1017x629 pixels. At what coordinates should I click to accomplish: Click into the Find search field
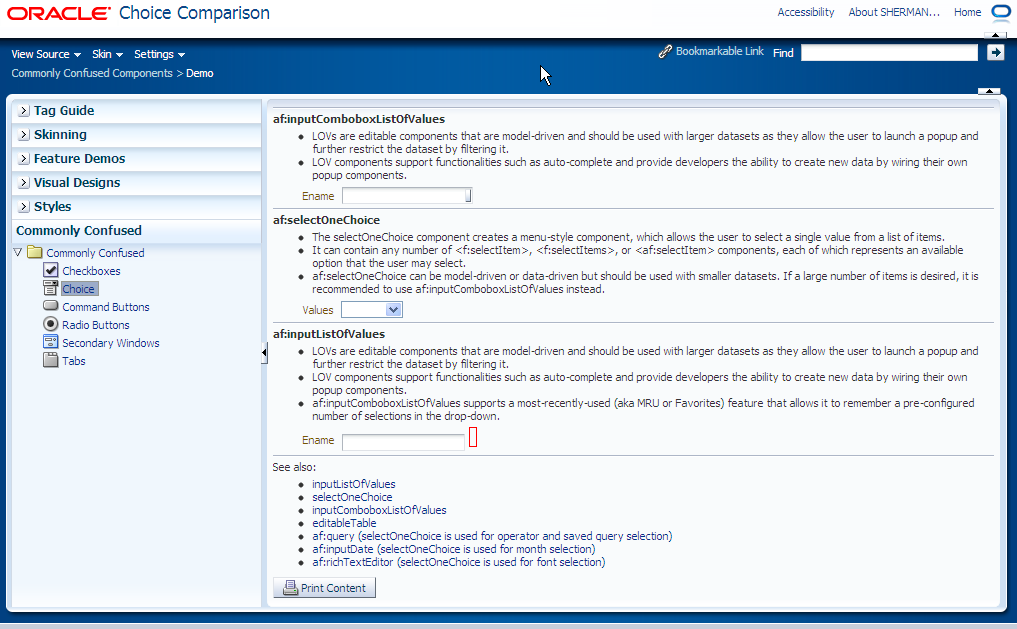[x=889, y=53]
